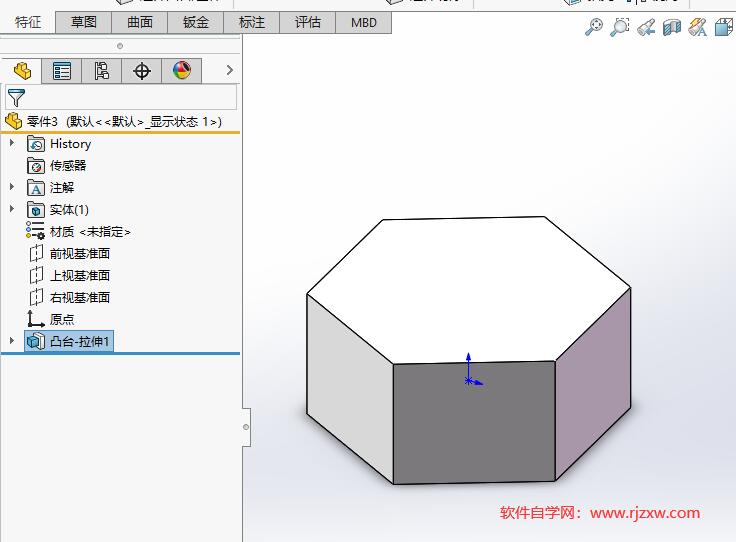Click the 原点 origin icon
Image resolution: width=736 pixels, height=542 pixels.
pyautogui.click(x=36, y=319)
